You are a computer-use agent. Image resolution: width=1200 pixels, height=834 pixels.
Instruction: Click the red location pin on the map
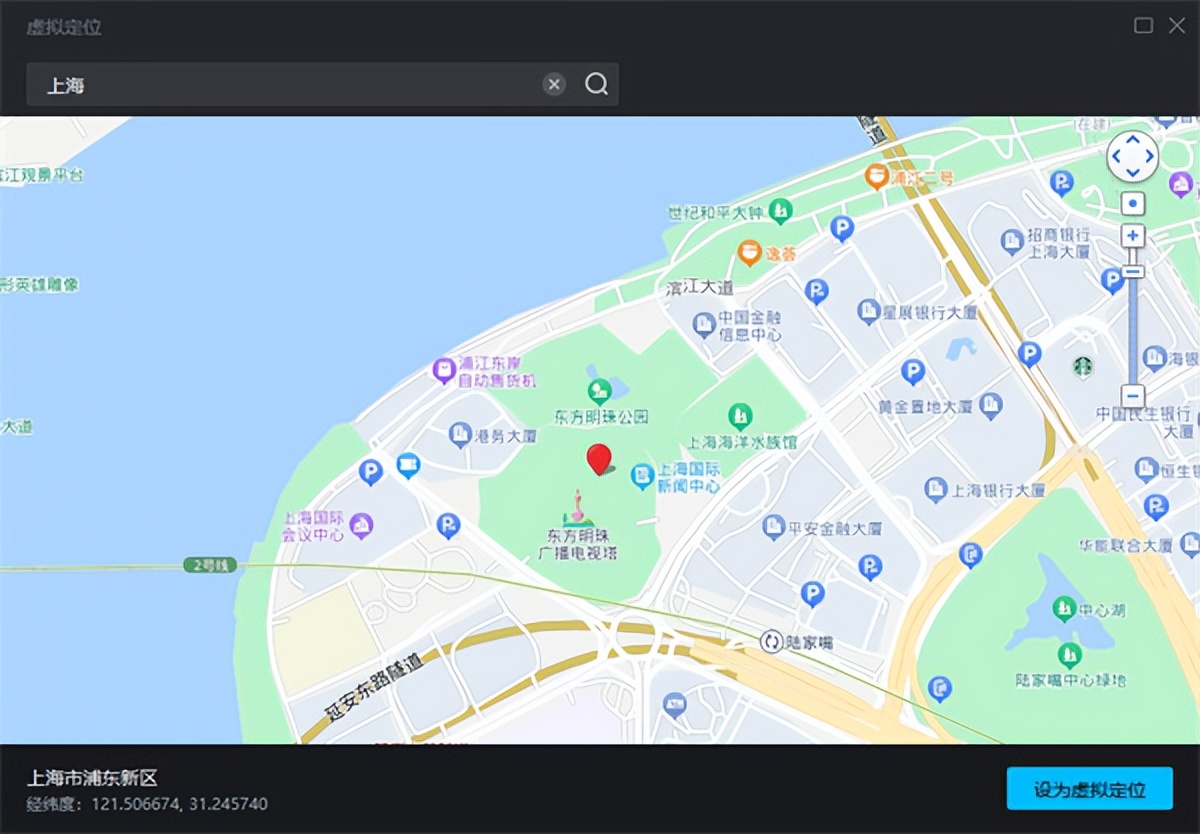pyautogui.click(x=597, y=458)
